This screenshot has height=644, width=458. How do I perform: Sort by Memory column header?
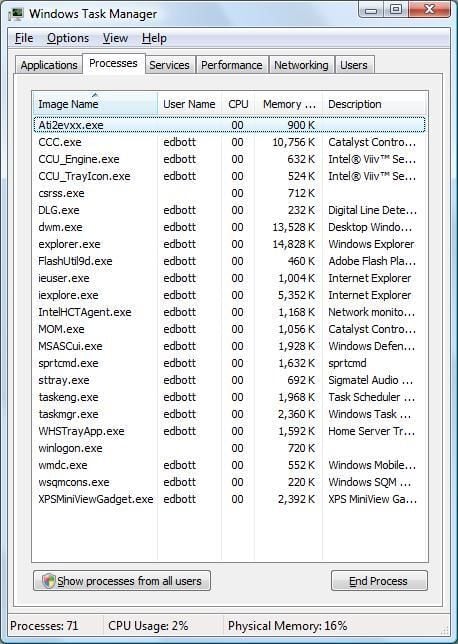click(x=289, y=104)
